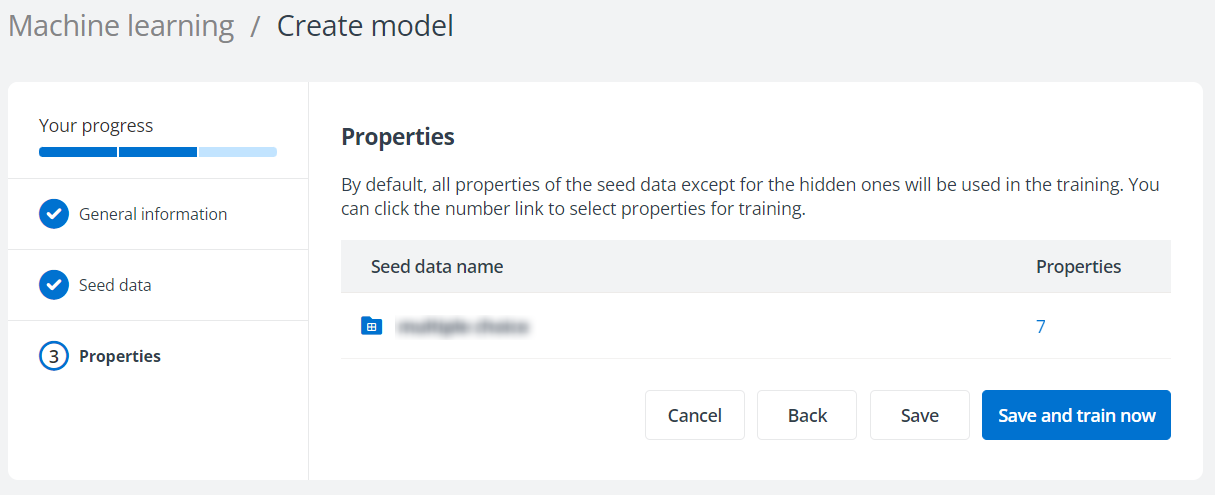
Task: Click the Seed data completed checkmark icon
Action: (x=53, y=285)
